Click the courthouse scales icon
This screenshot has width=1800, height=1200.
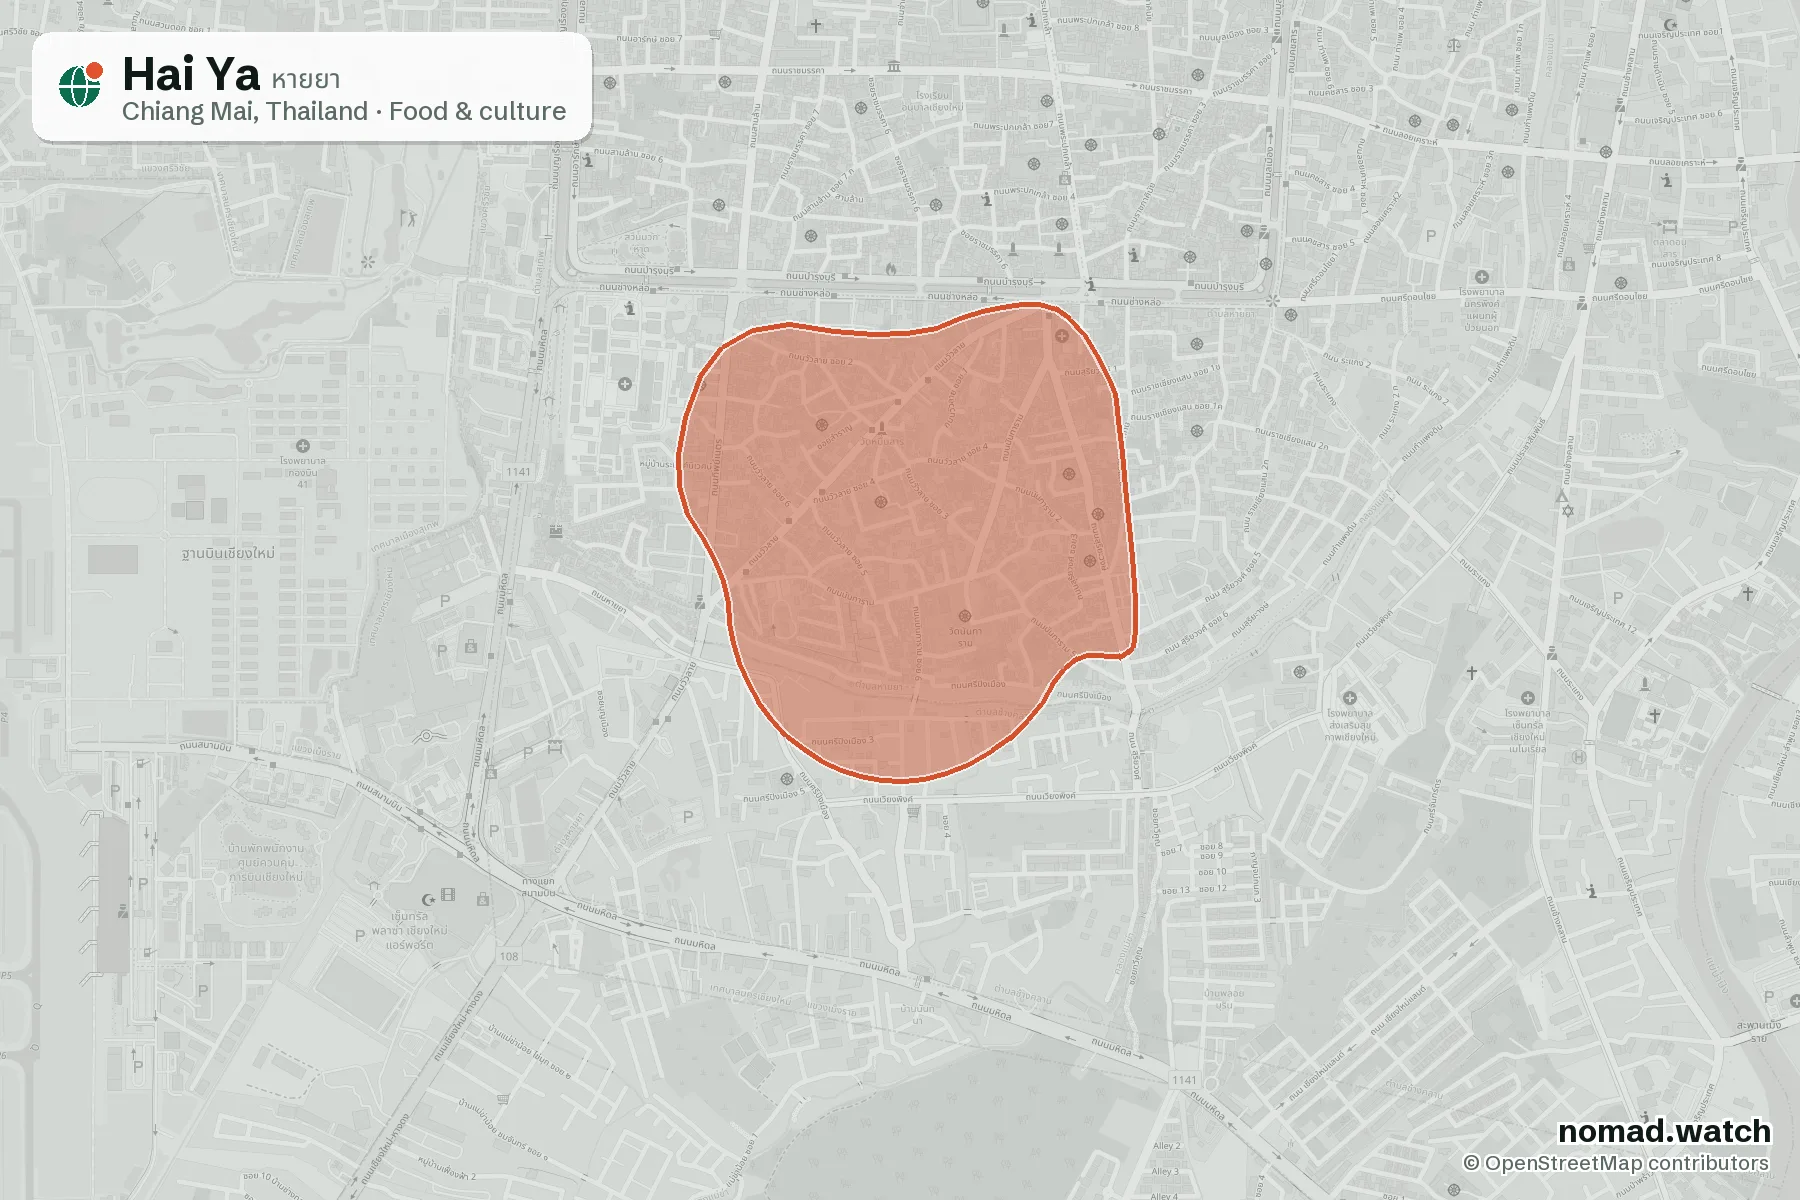click(1454, 44)
